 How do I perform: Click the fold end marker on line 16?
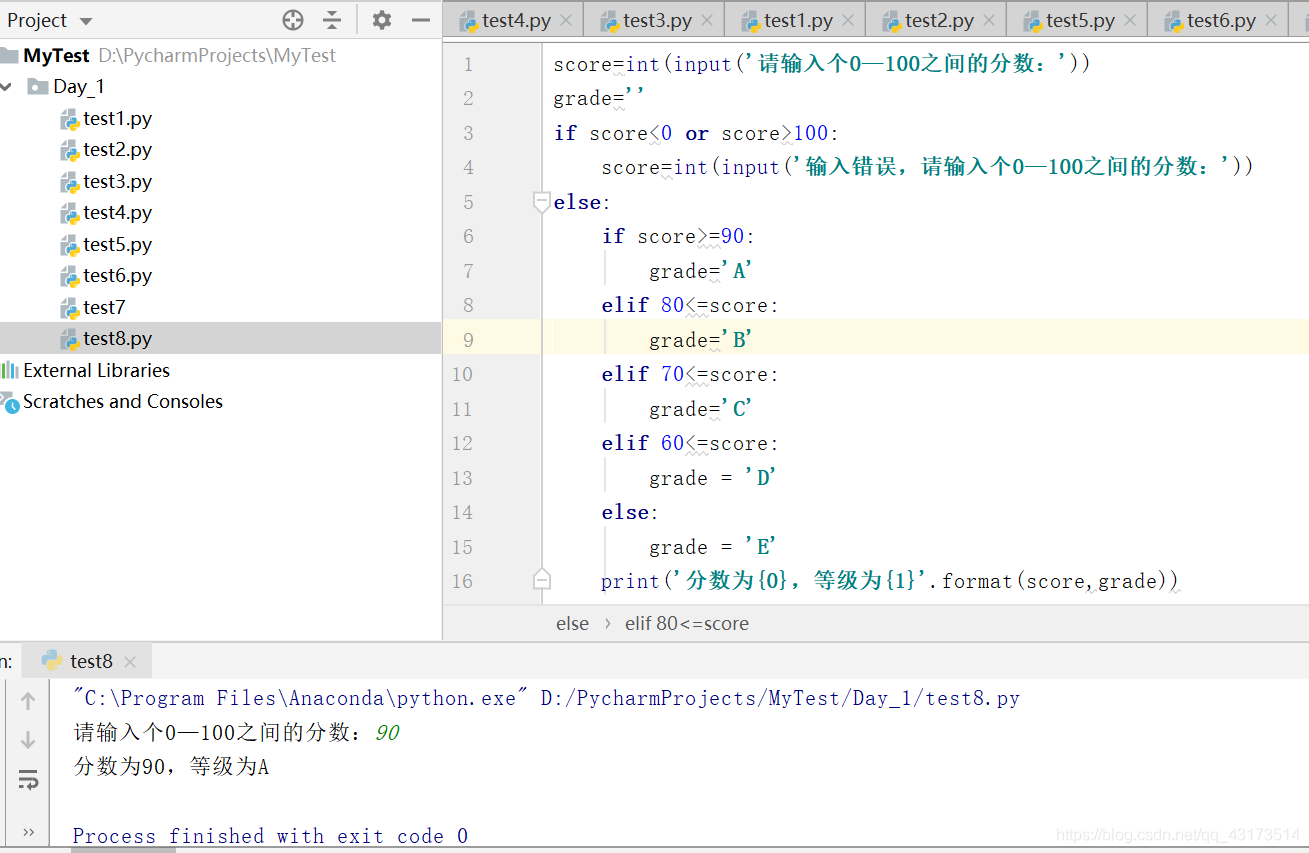pos(541,580)
